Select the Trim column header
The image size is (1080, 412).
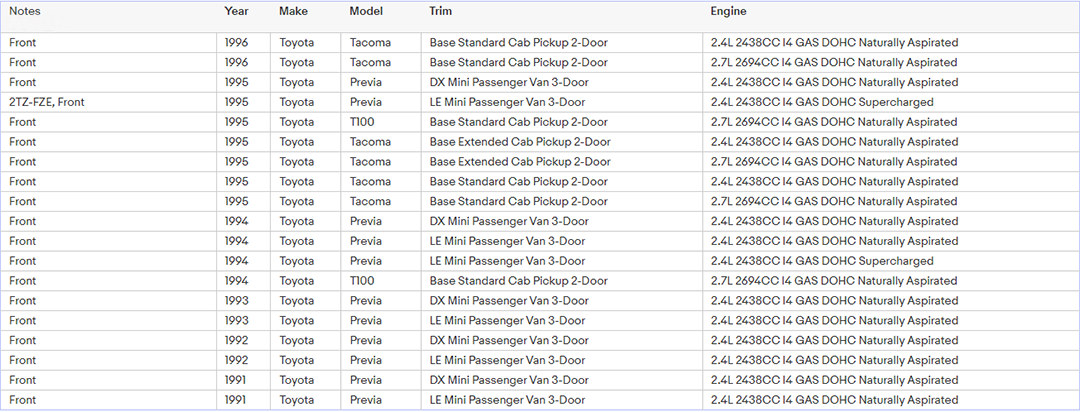point(441,11)
